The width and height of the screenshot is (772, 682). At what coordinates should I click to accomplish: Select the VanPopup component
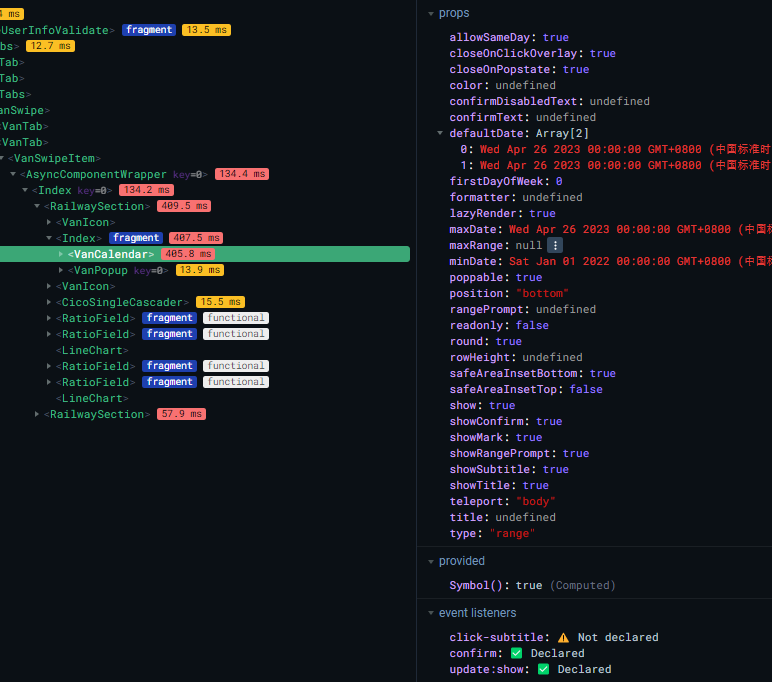tap(100, 270)
